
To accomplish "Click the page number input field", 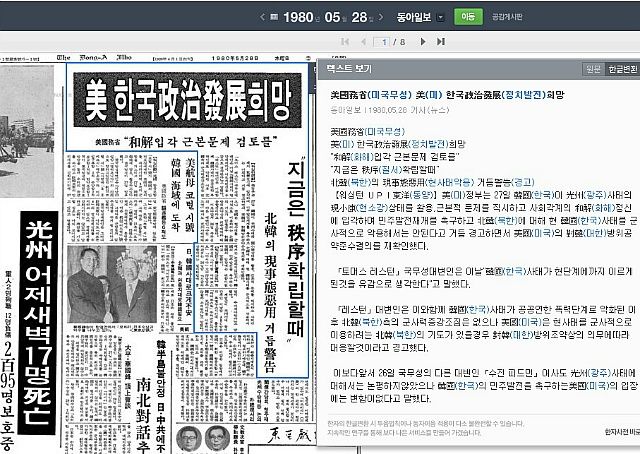I will point(382,42).
